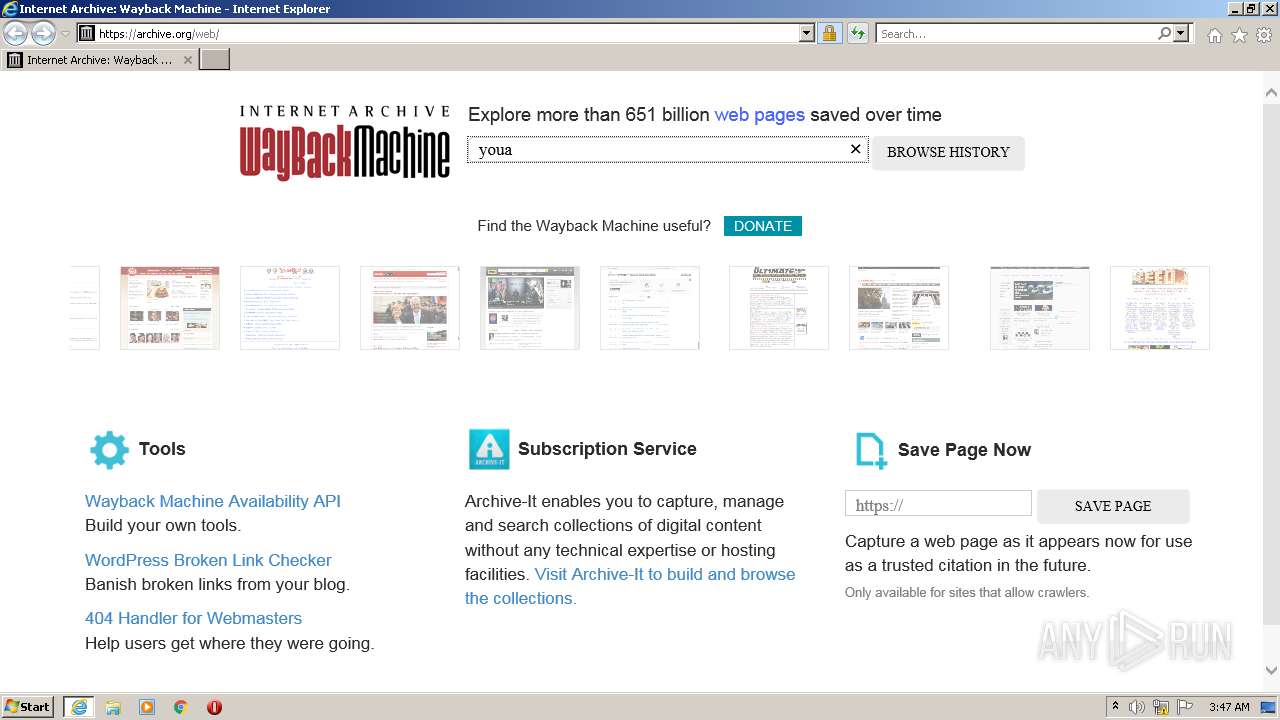
Task: Open the second archived site thumbnail
Action: click(x=170, y=308)
